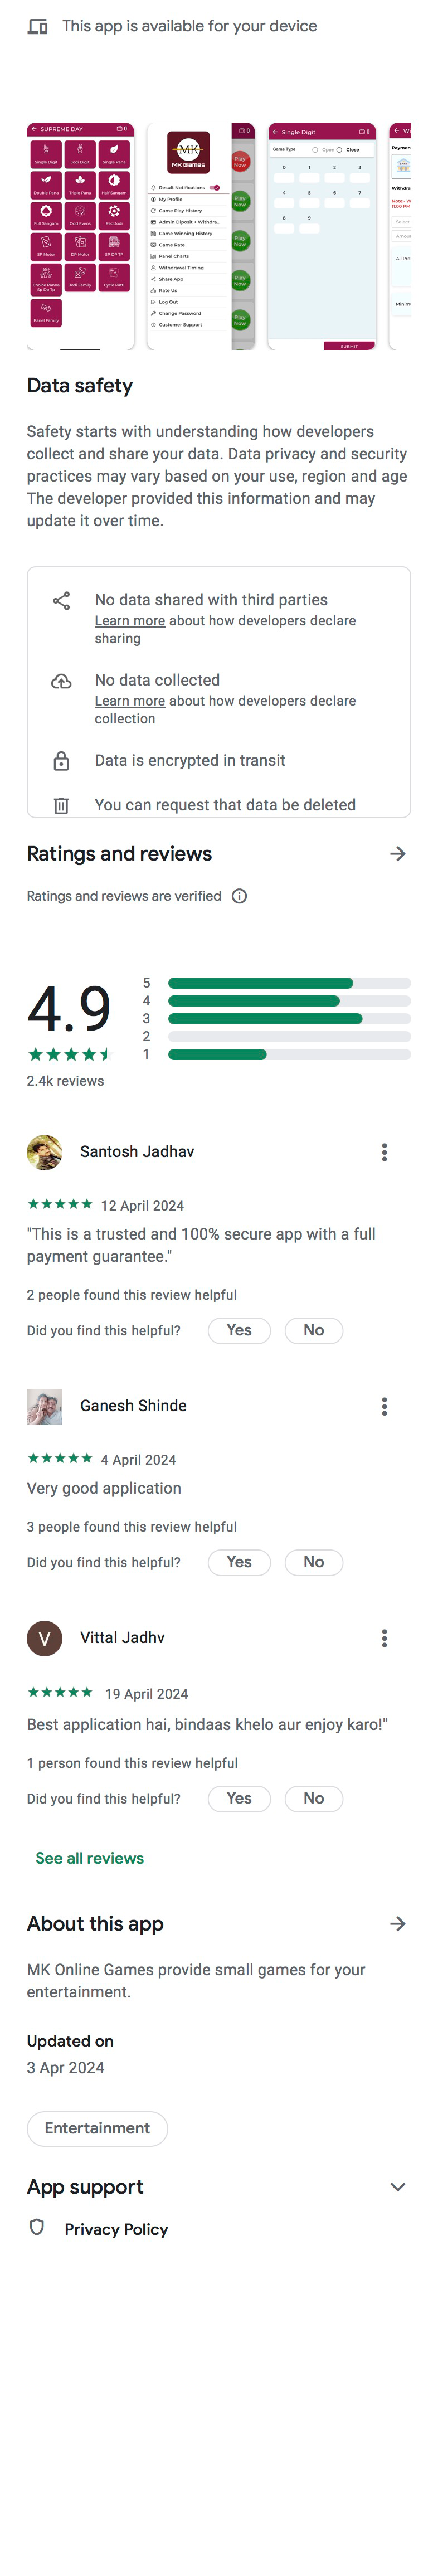Mark Santosh Jadhav review helpful Yes
438x2576 pixels.
point(239,1330)
